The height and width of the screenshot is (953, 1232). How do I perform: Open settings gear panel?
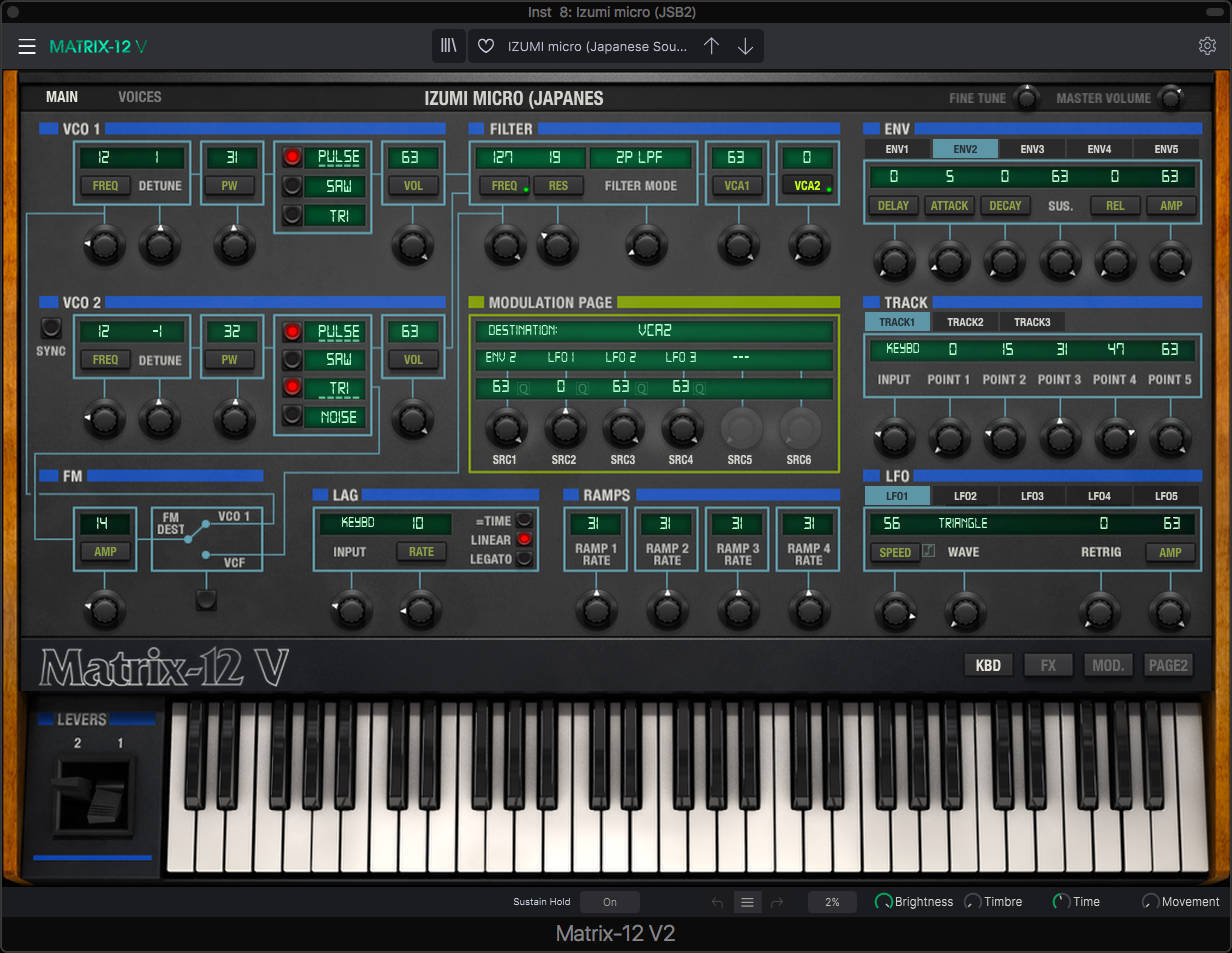pos(1207,46)
